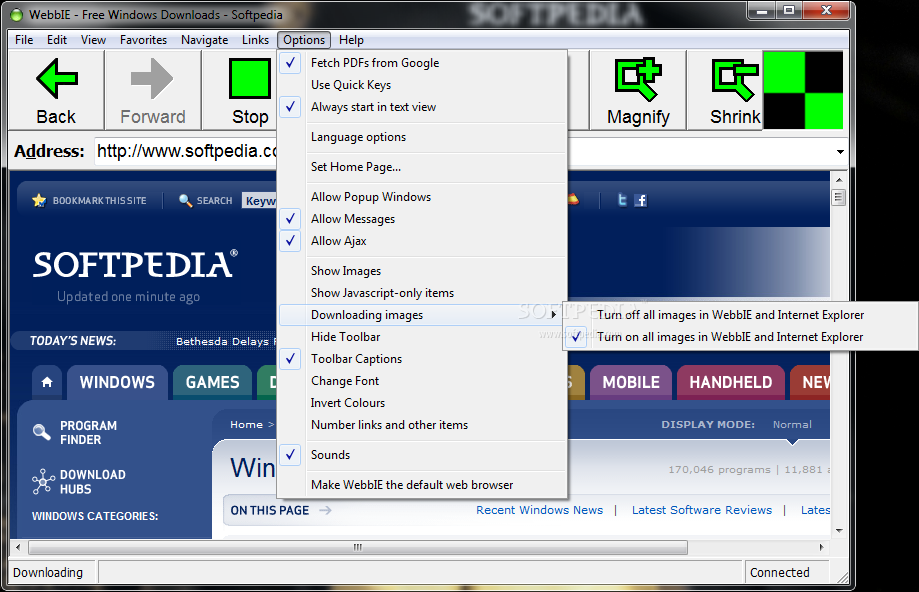Click the Bethesda Delays news headline
The height and width of the screenshot is (592, 919).
tap(225, 341)
